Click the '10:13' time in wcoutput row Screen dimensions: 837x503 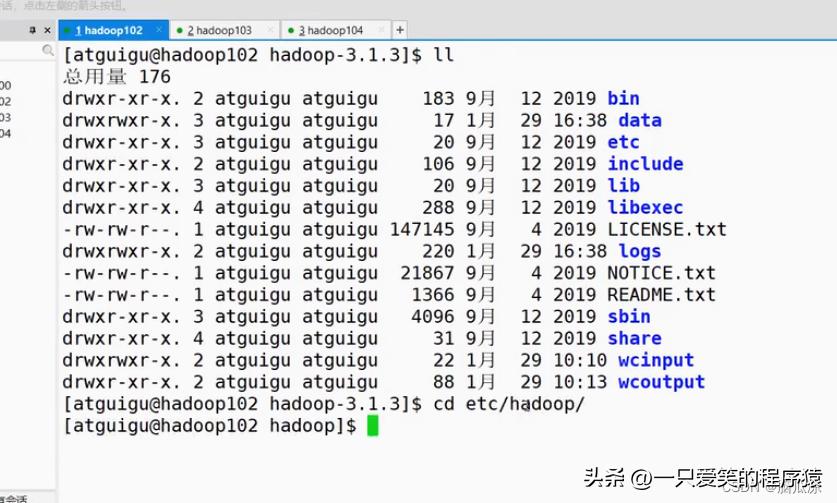tap(580, 382)
